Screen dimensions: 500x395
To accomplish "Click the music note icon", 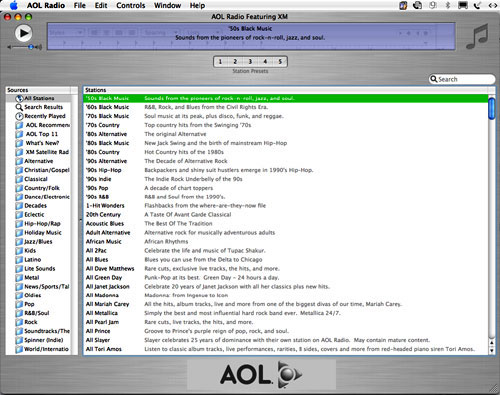I will [477, 36].
